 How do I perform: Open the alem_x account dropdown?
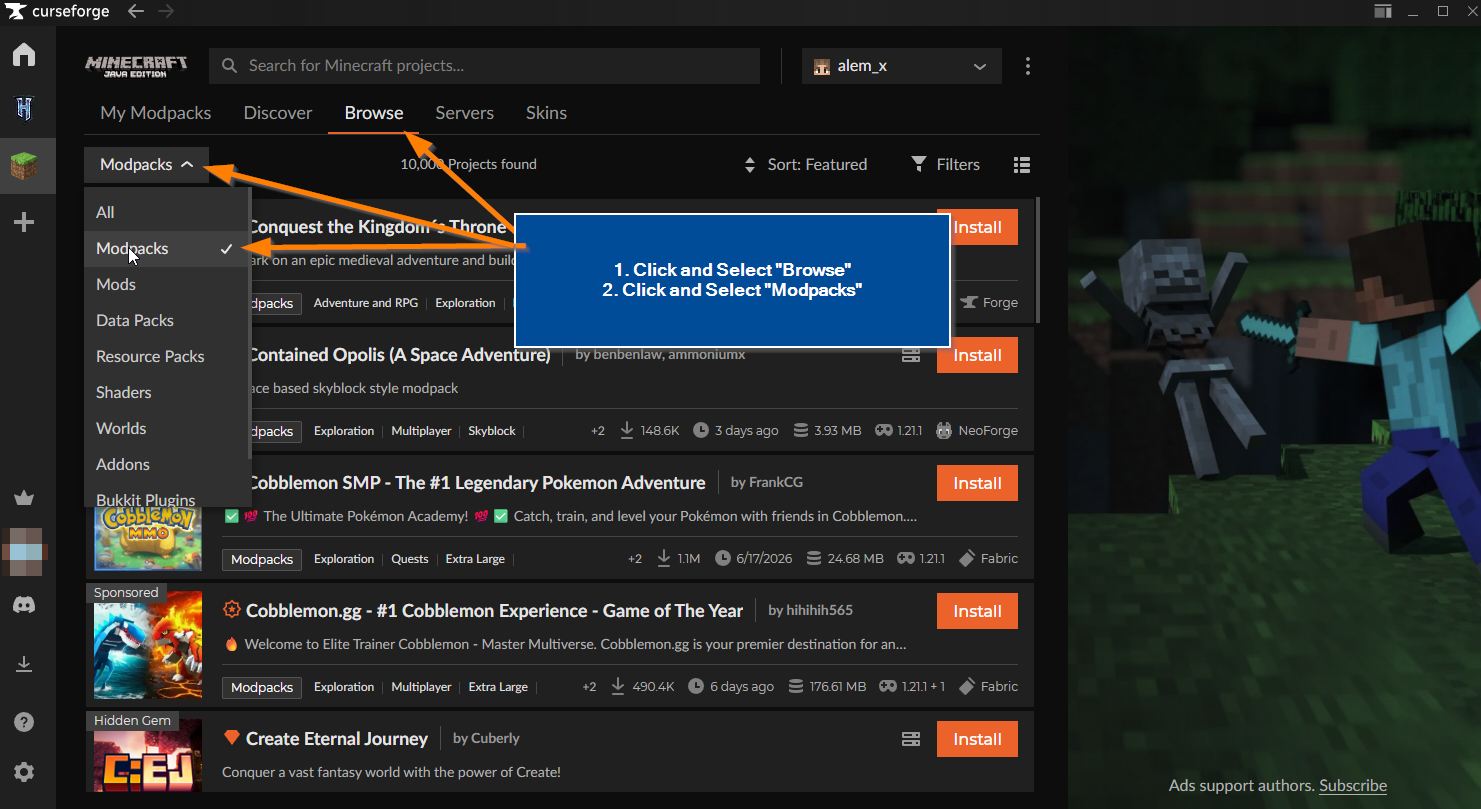(902, 66)
